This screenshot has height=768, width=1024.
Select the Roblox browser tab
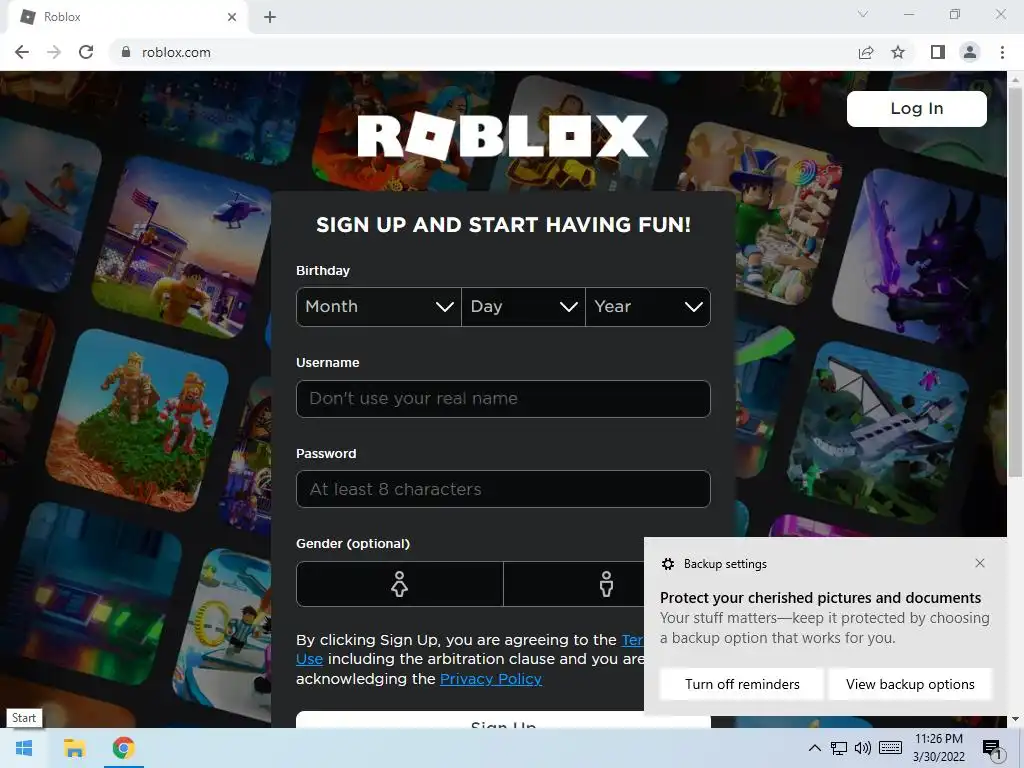tap(128, 18)
